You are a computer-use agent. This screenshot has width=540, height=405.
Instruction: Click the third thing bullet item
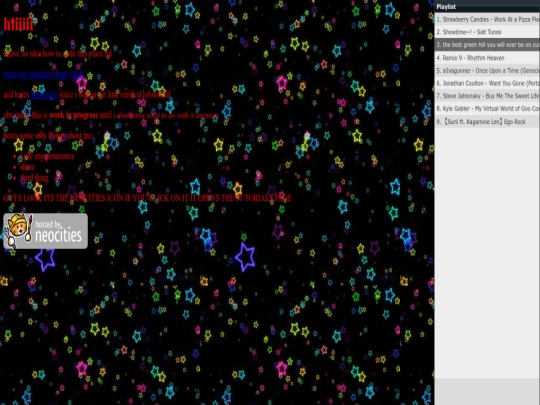(34, 178)
